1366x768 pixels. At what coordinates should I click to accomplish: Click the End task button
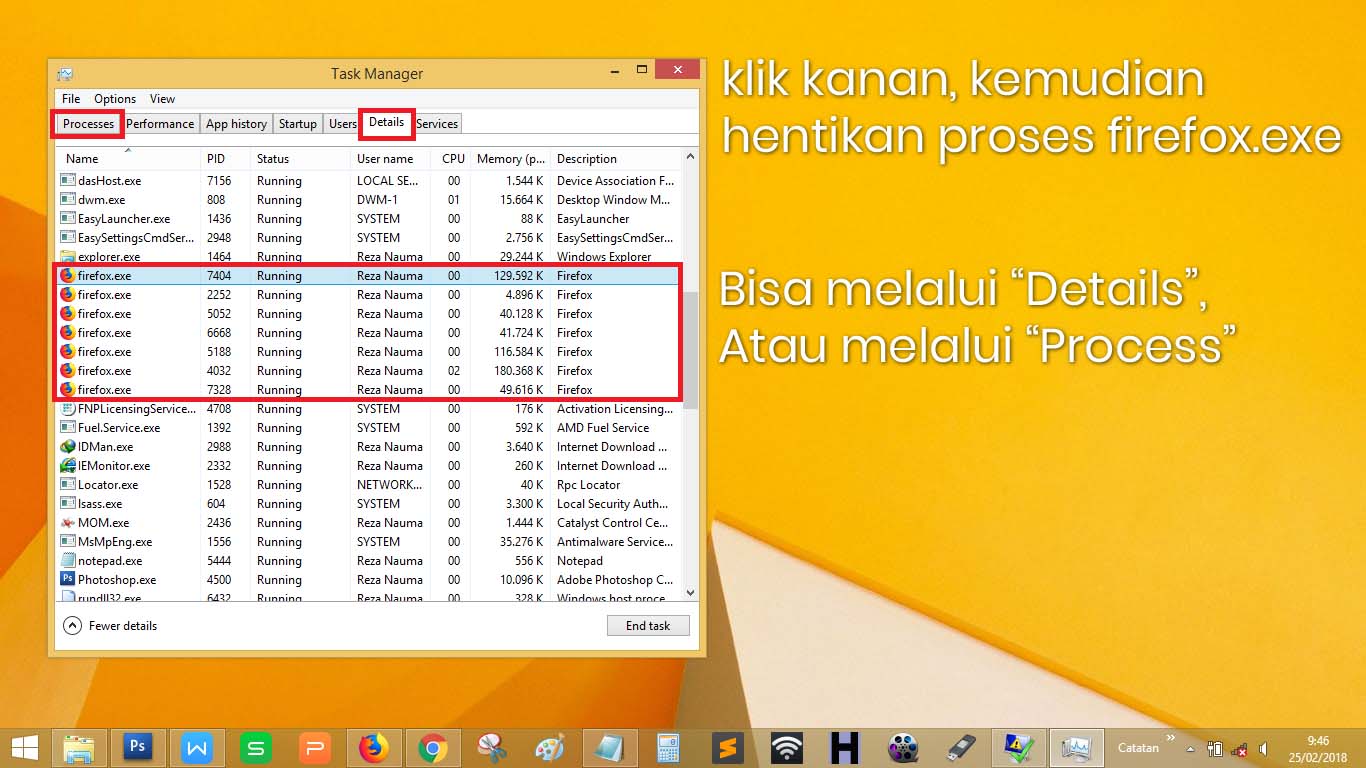(648, 625)
